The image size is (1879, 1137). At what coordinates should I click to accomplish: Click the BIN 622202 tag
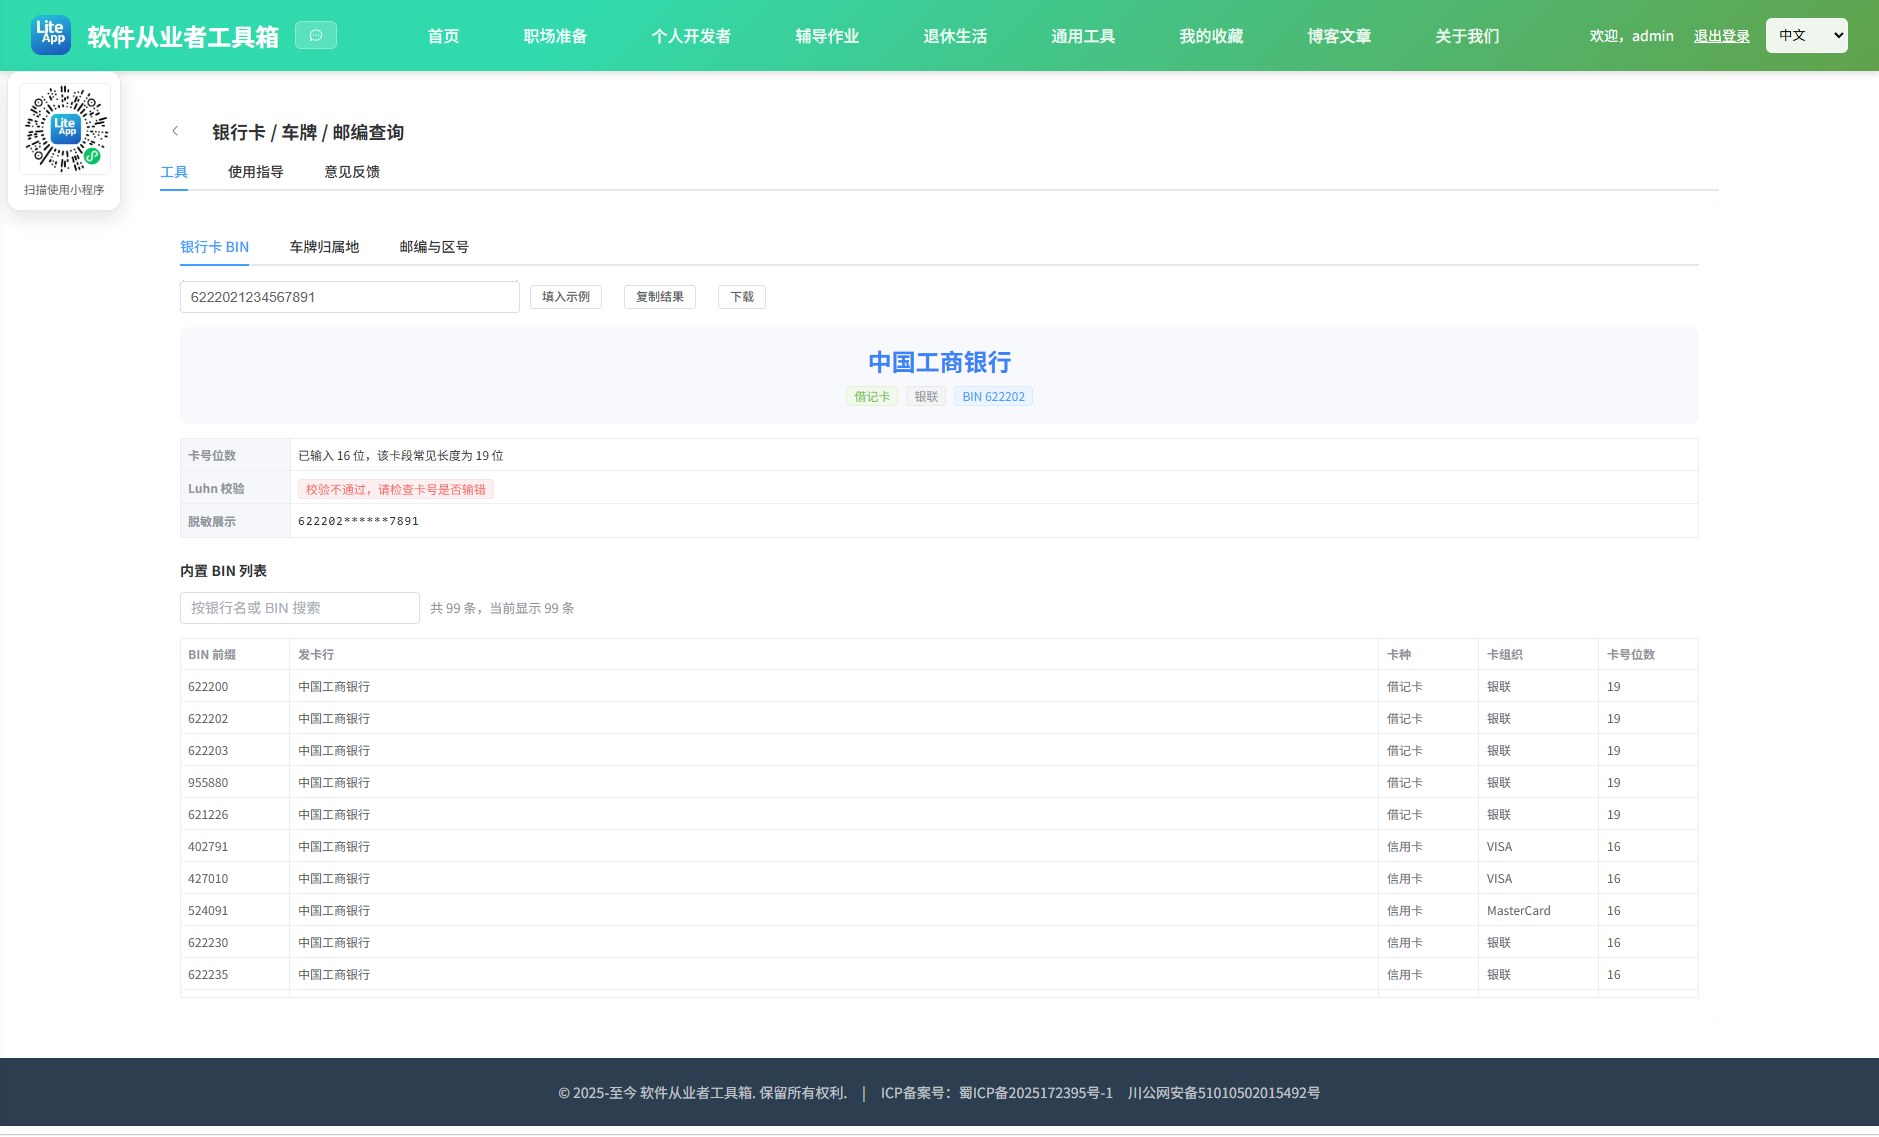(993, 397)
